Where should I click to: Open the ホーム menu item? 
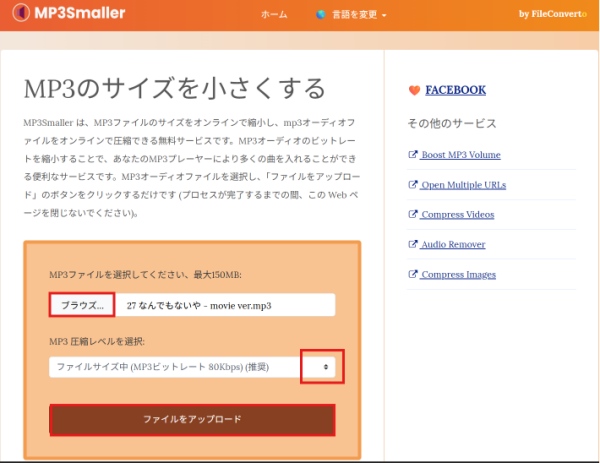274,15
